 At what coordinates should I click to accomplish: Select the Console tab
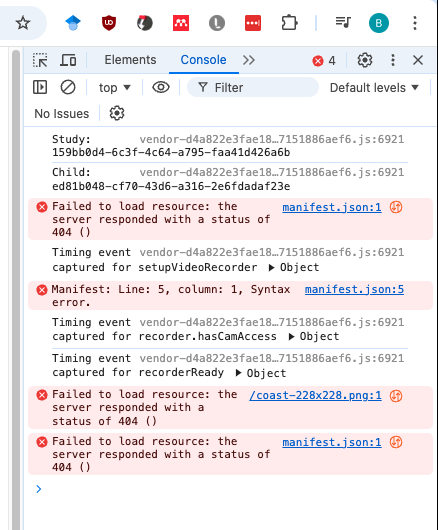point(203,60)
